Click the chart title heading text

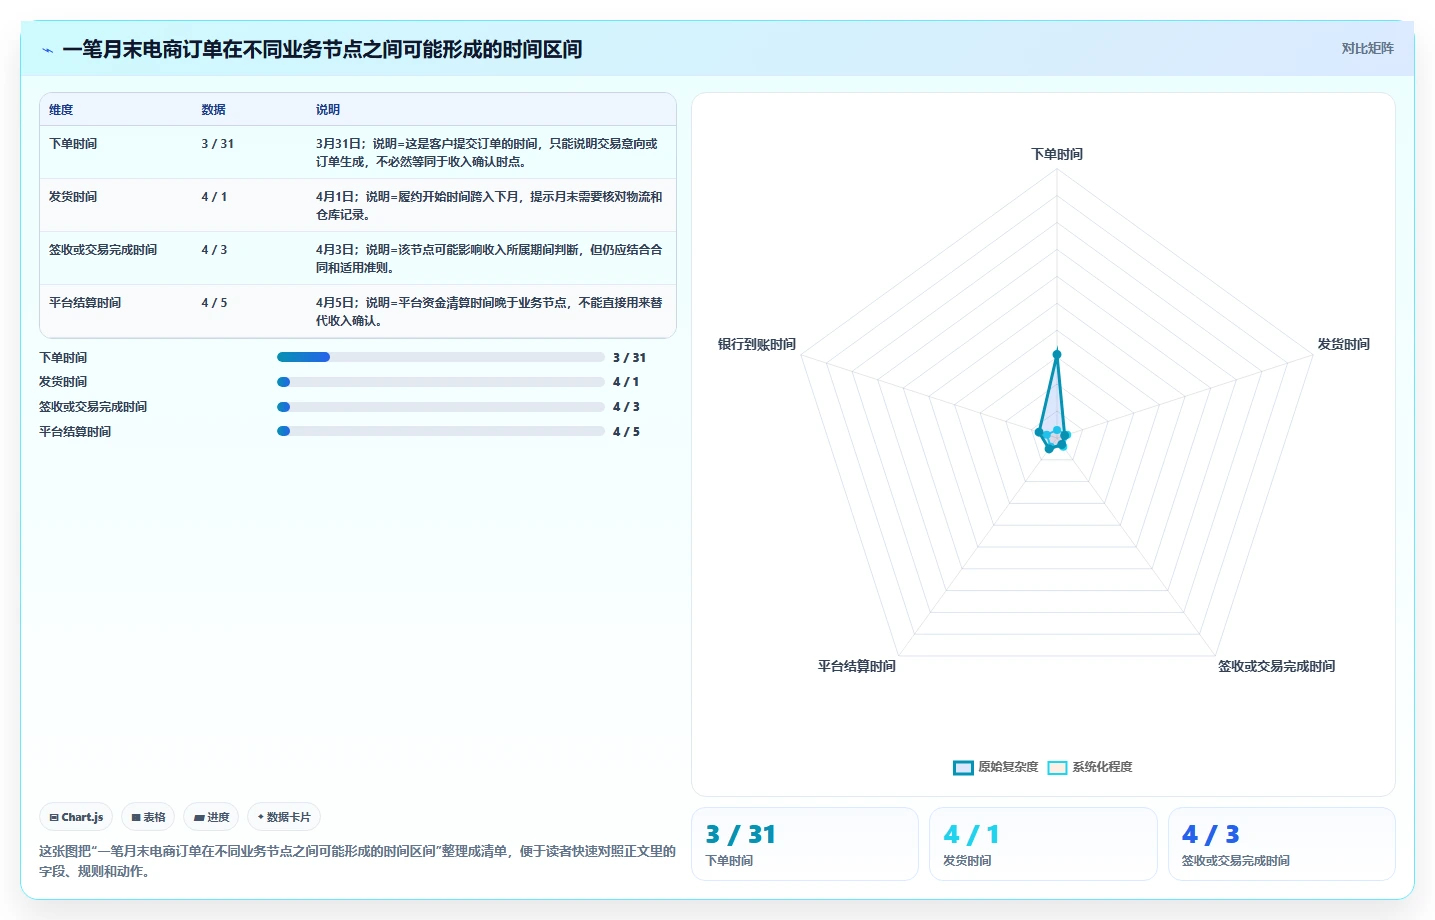322,49
